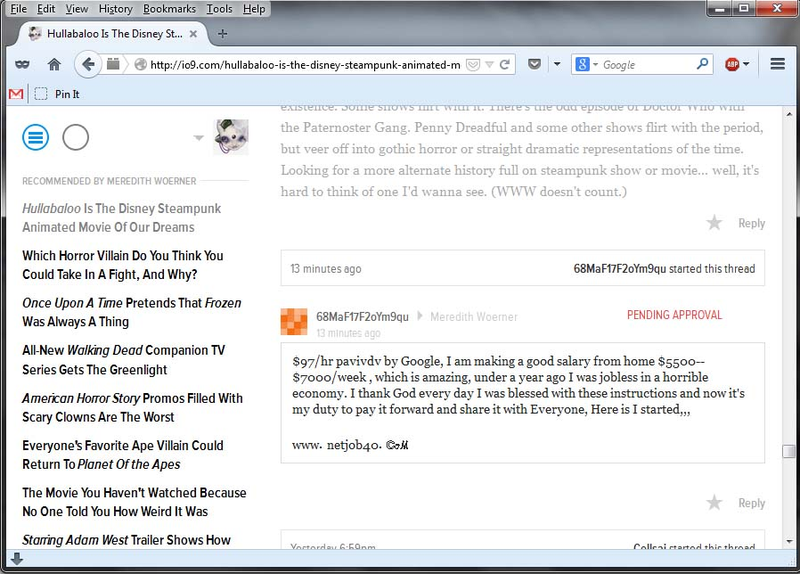Click the history folder icon beside back button

click(x=113, y=64)
